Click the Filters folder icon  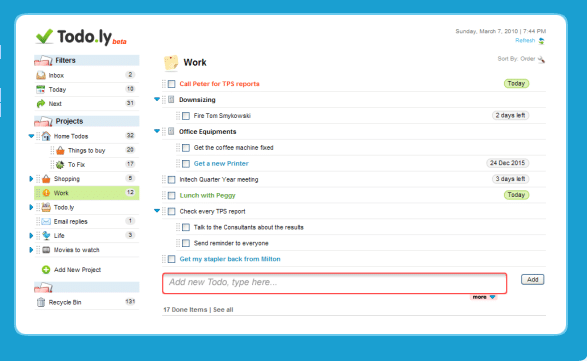[x=43, y=60]
